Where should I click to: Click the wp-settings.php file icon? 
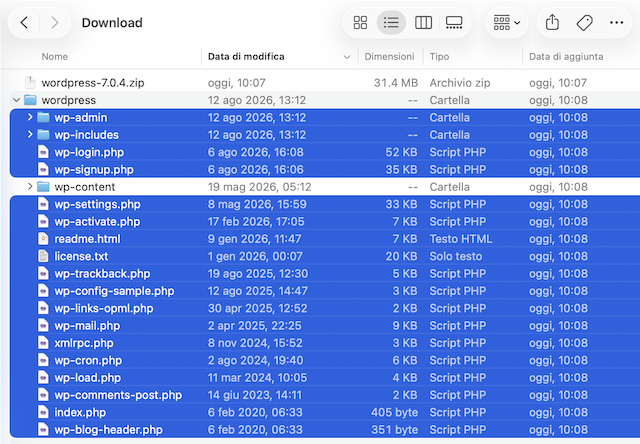click(43, 204)
